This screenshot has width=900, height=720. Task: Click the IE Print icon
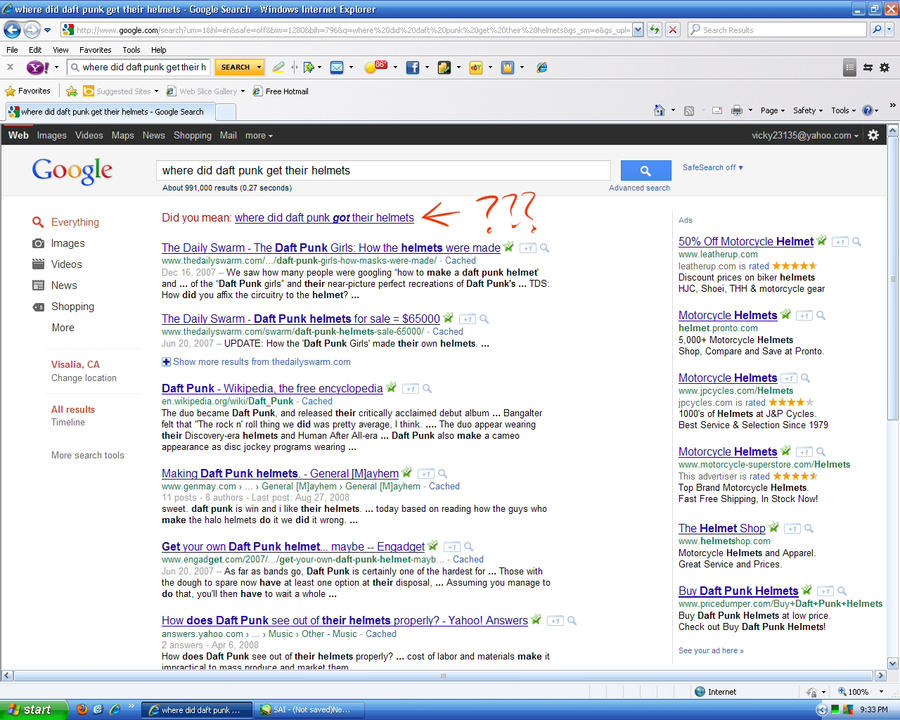pos(737,110)
